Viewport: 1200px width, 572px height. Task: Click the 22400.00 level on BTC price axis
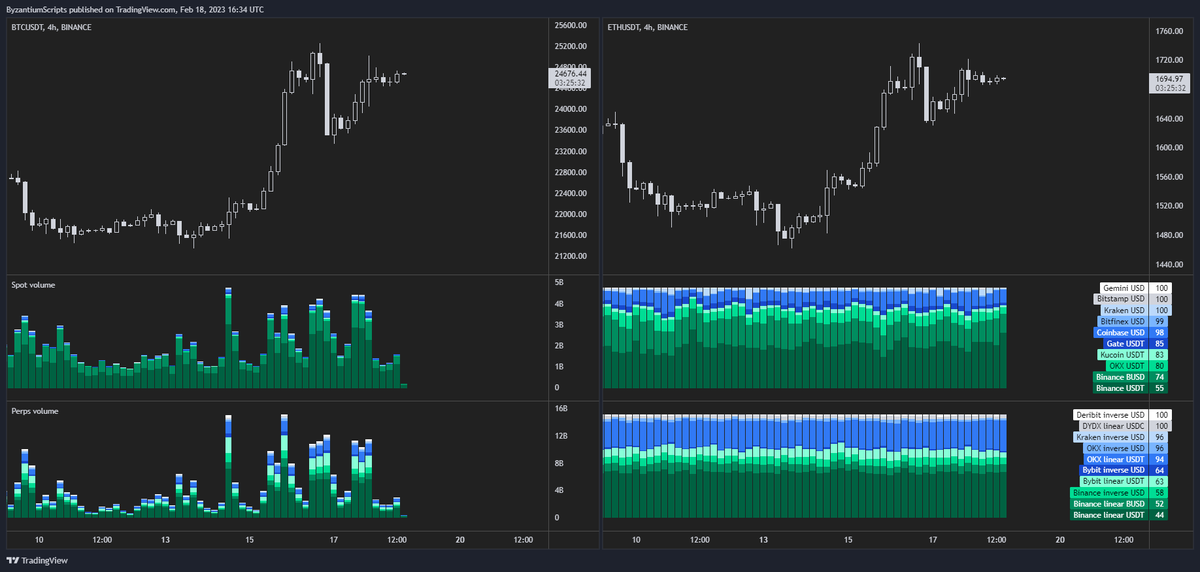pyautogui.click(x=570, y=193)
